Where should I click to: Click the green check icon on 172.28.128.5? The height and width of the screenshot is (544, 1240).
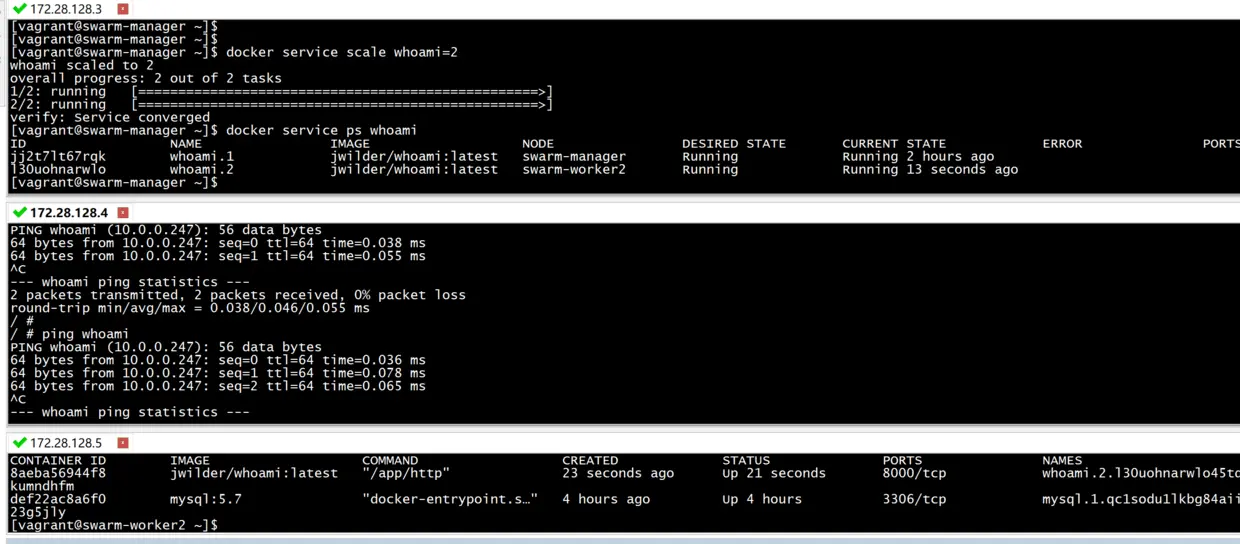19,442
